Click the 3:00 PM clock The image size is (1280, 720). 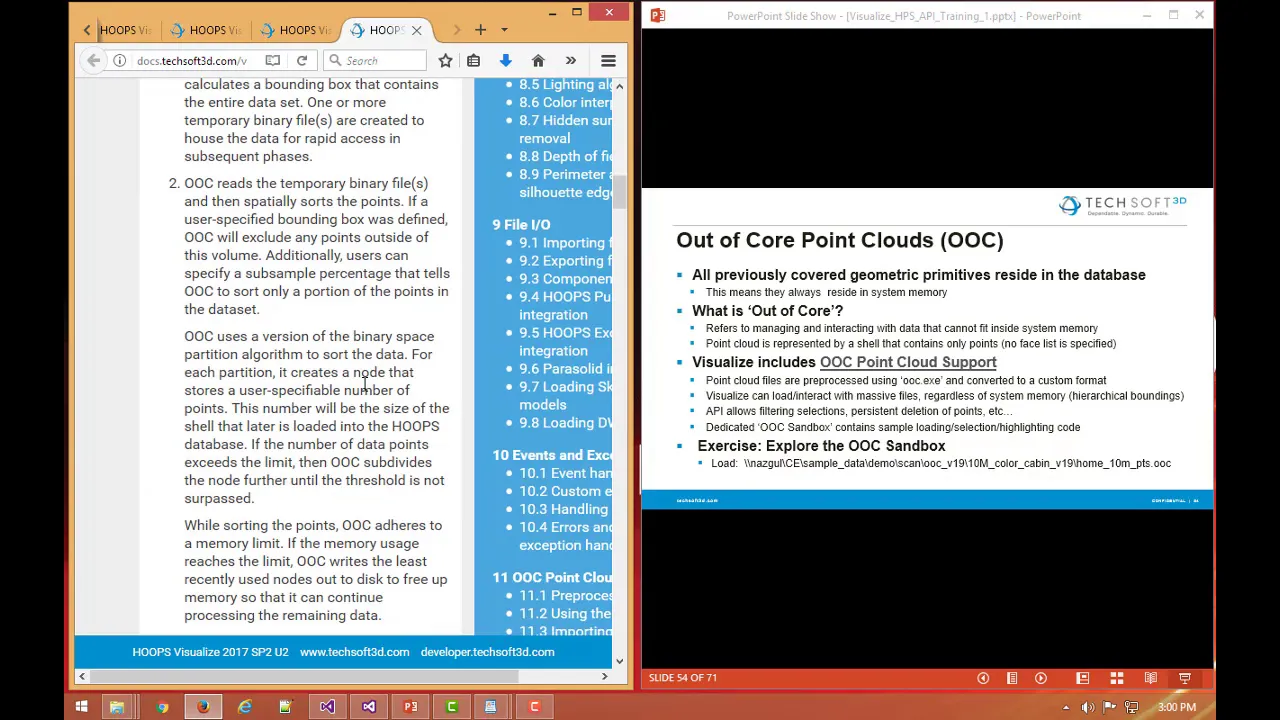click(1177, 708)
